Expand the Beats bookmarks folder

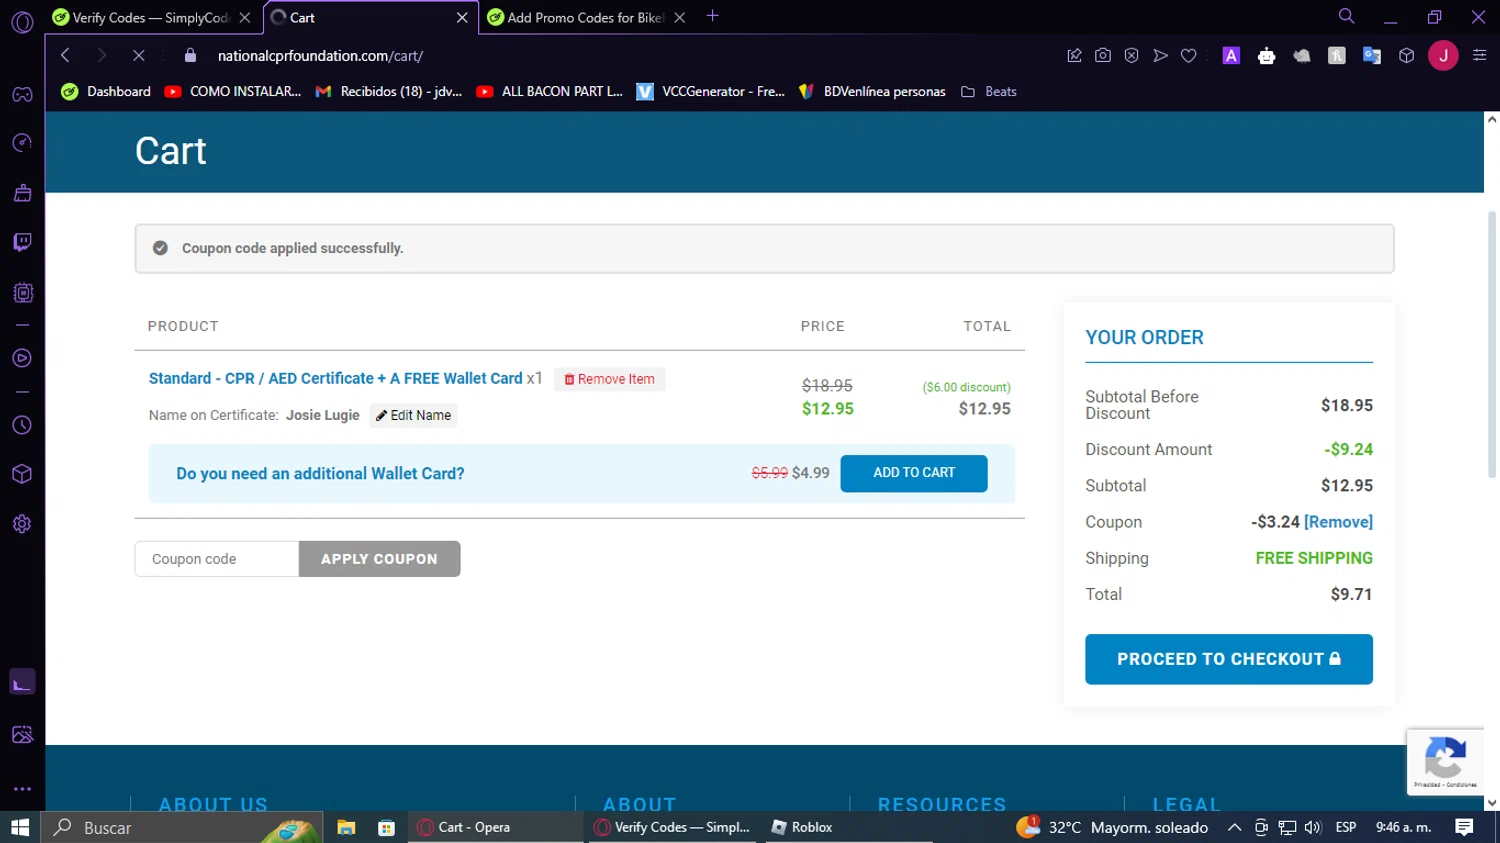989,91
